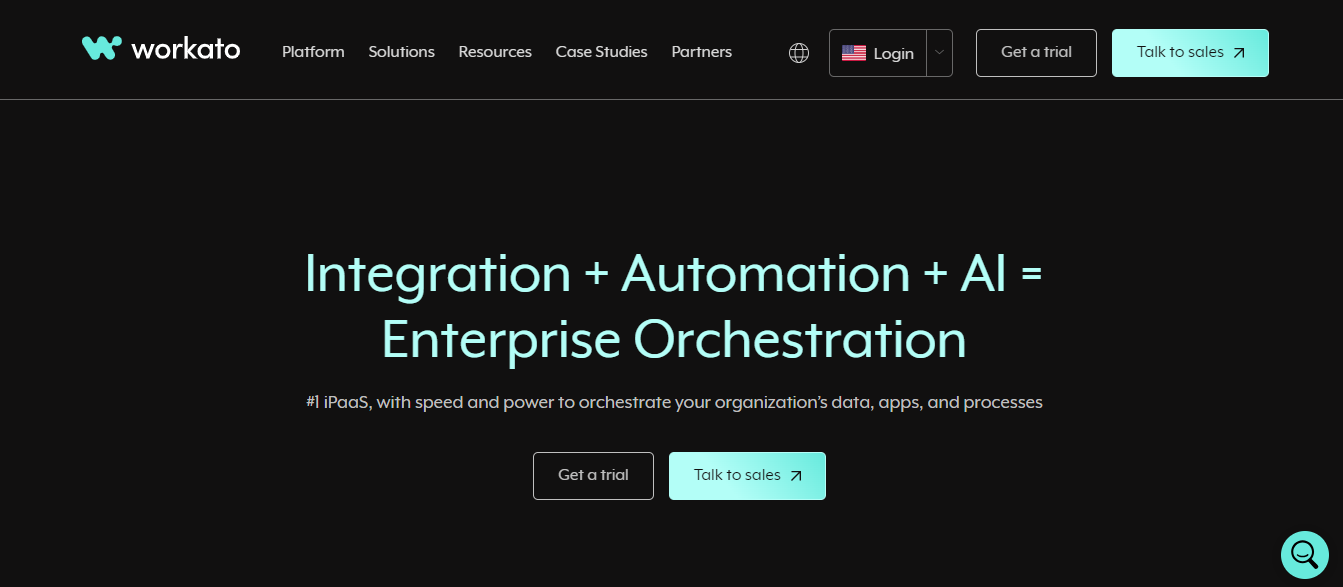Open the magnifying glass search bubble

point(1304,554)
